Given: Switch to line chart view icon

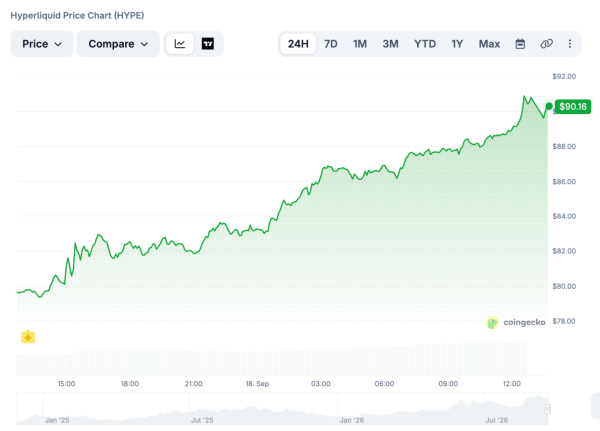Looking at the screenshot, I should (x=180, y=44).
